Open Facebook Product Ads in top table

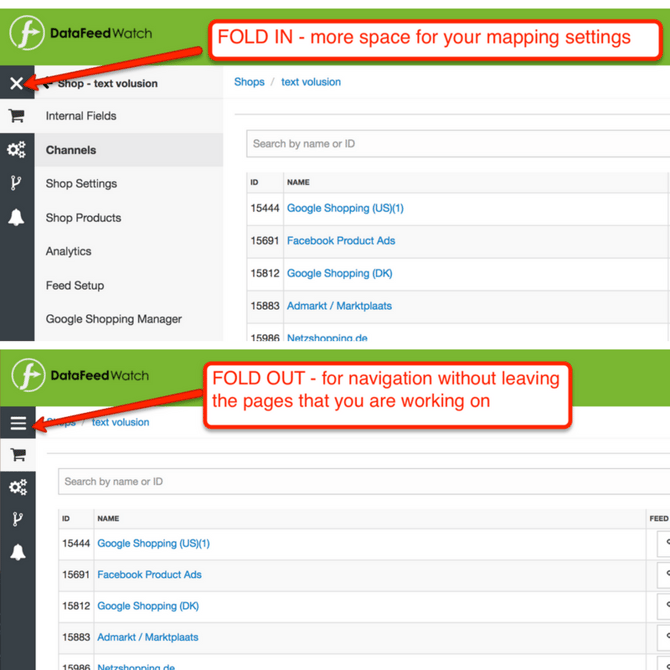(x=341, y=241)
